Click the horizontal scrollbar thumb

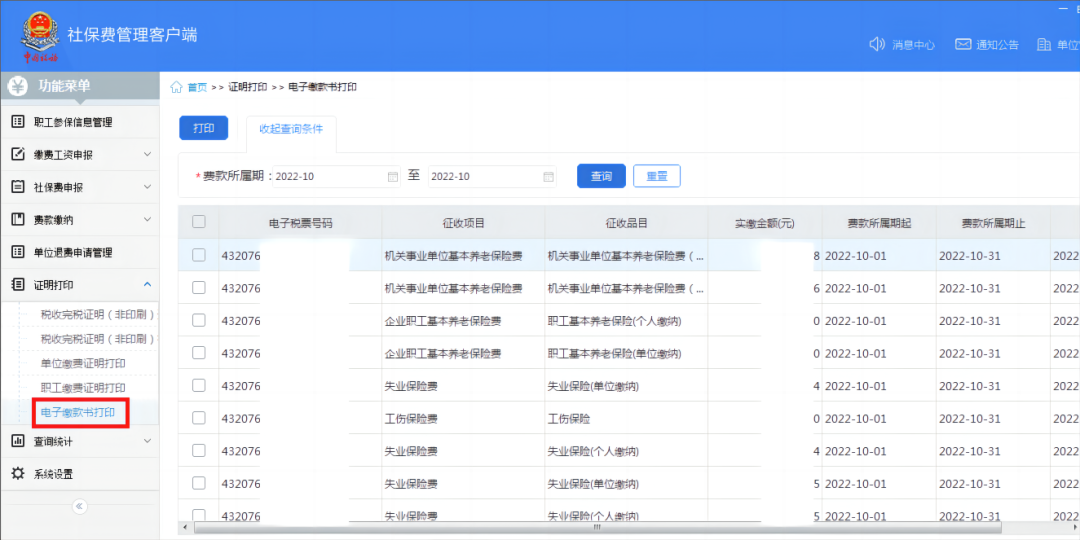[x=596, y=528]
